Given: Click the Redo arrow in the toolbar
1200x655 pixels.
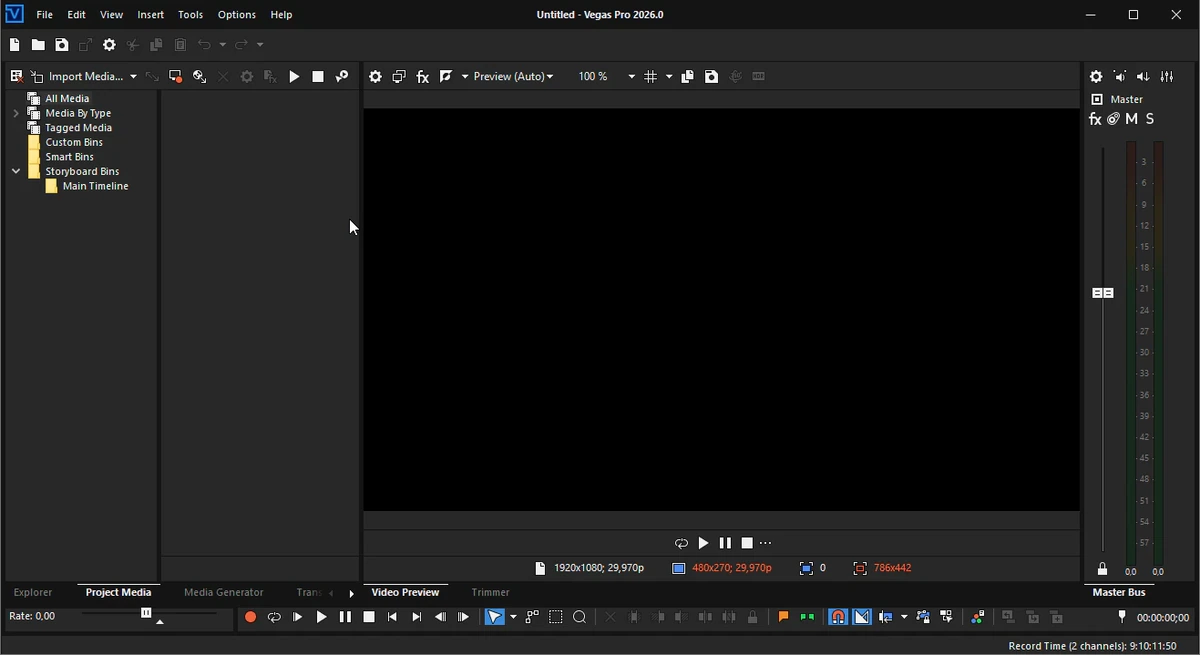Looking at the screenshot, I should 241,45.
